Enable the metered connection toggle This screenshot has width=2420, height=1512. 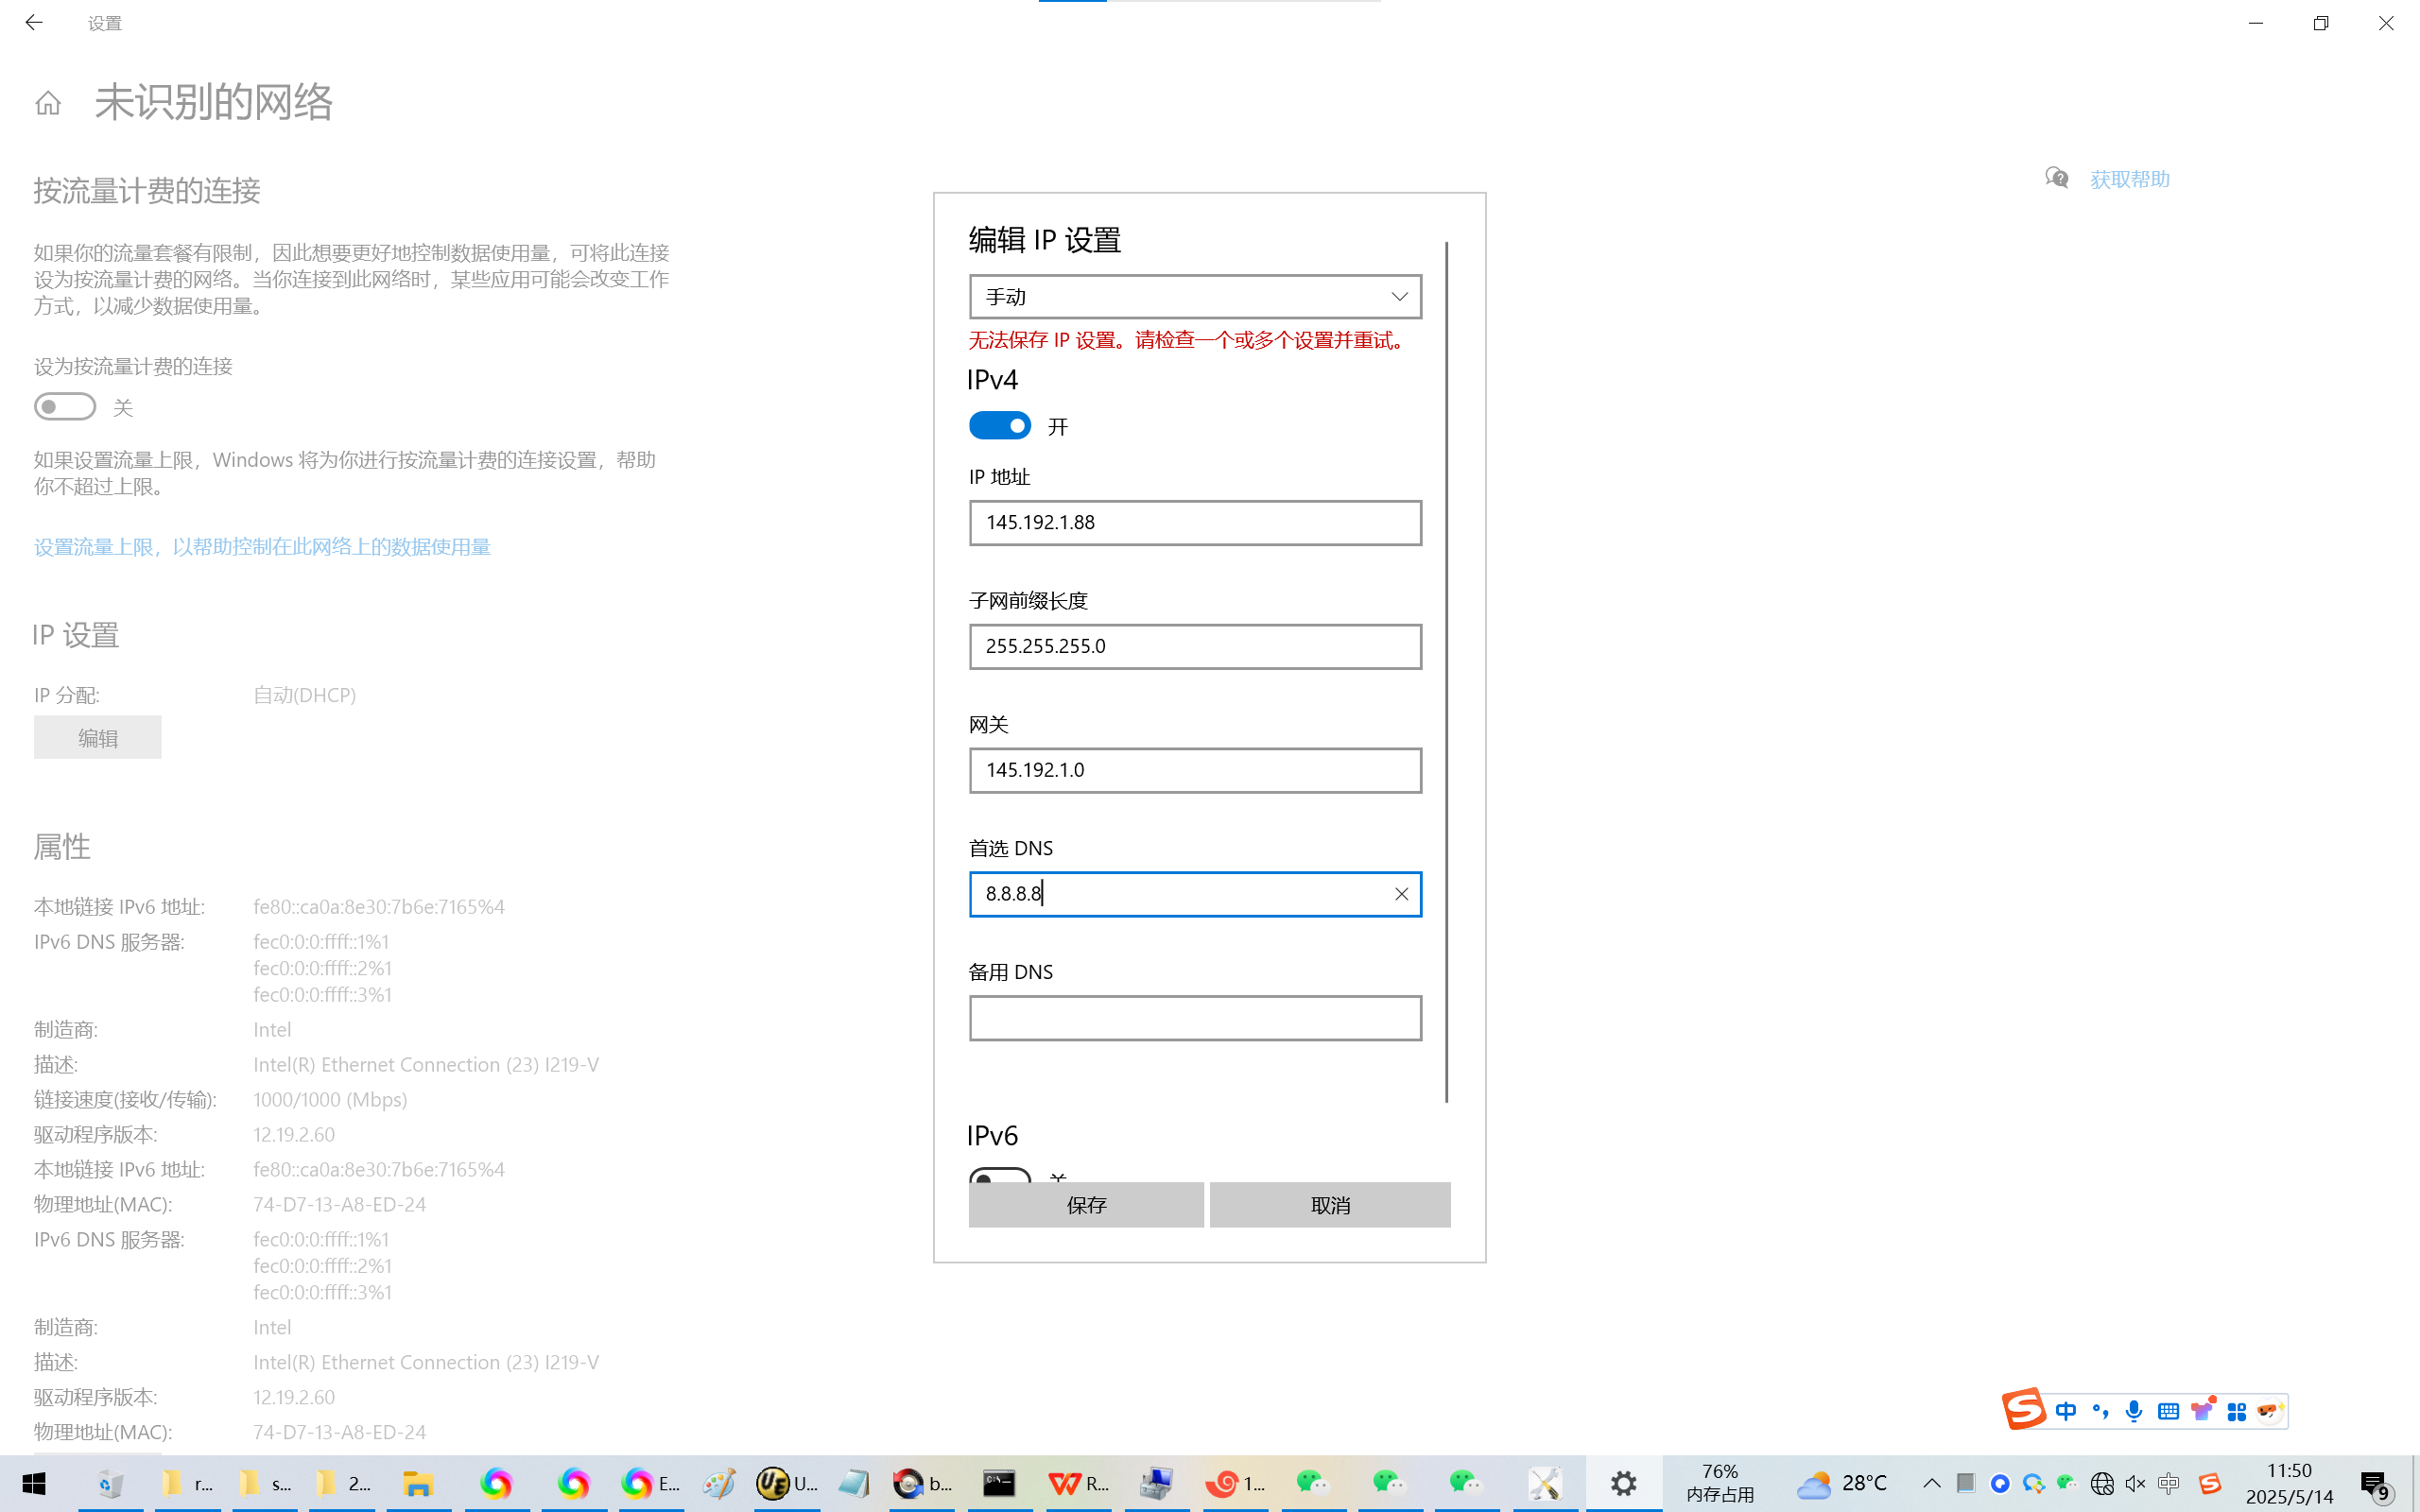65,407
